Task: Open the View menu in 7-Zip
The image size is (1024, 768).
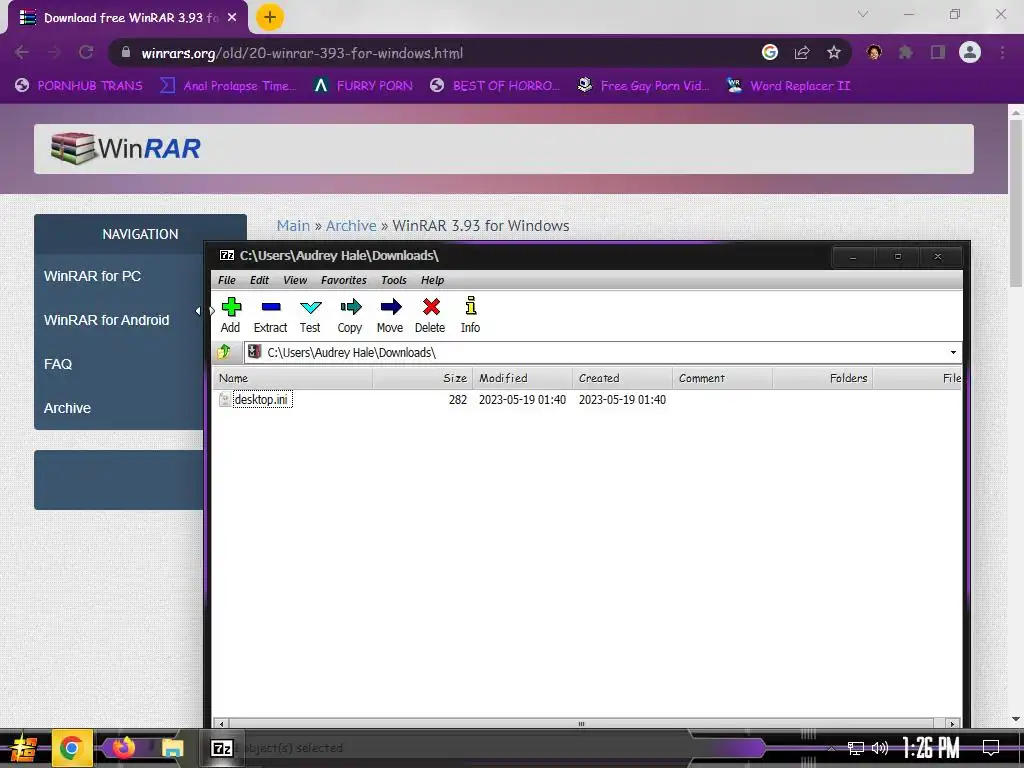Action: pos(295,280)
